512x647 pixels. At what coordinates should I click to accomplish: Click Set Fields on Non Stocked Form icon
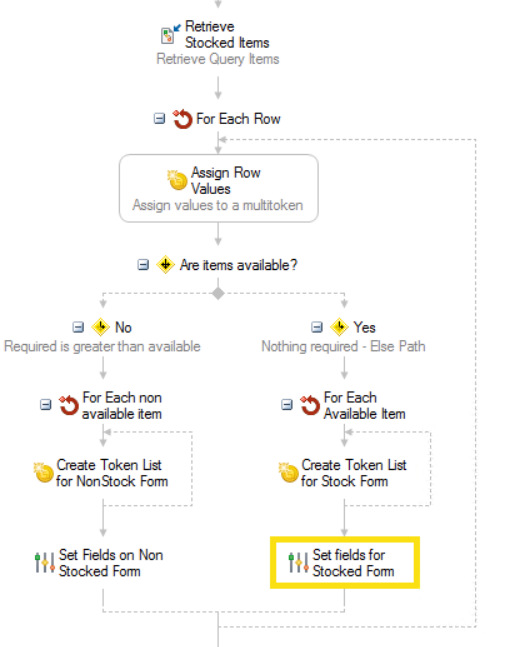pos(45,563)
